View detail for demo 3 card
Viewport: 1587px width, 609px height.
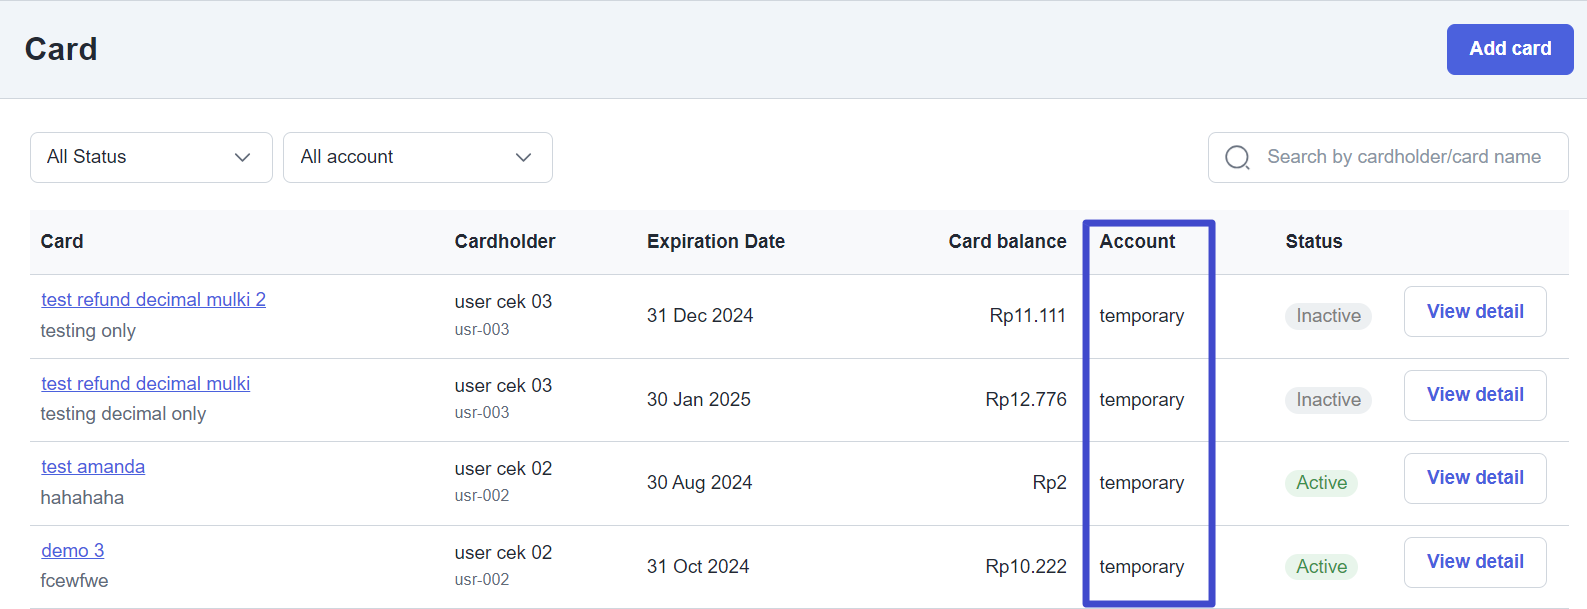[1474, 562]
